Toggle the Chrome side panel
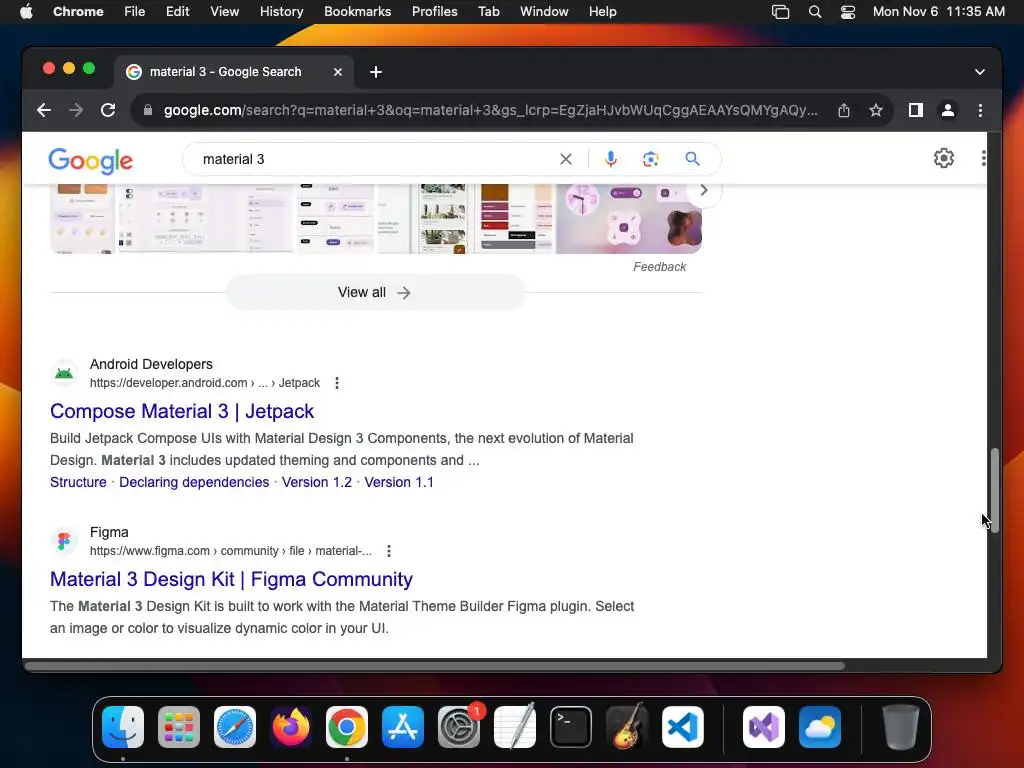 coord(916,110)
